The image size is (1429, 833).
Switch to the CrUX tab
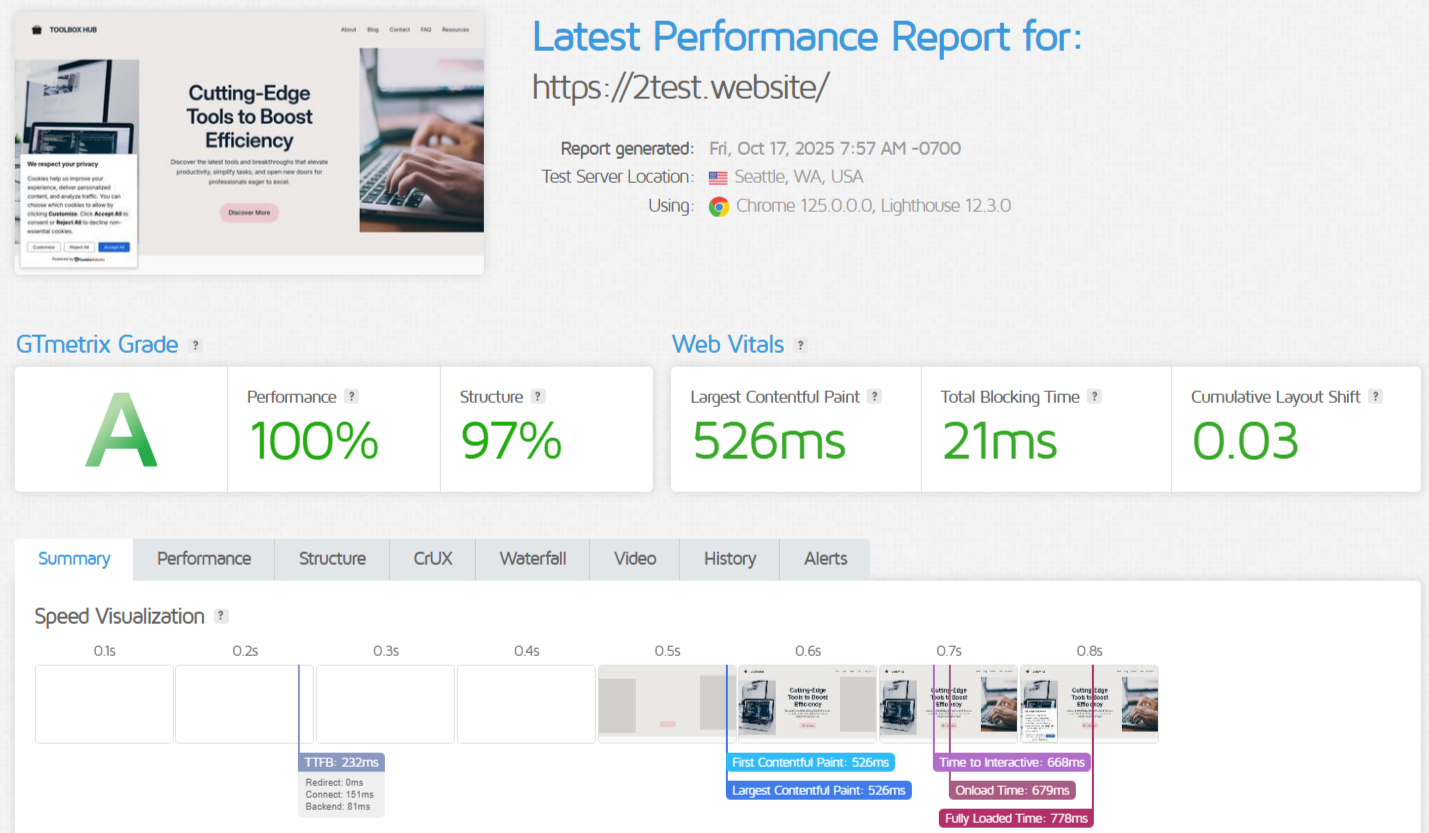click(x=433, y=559)
